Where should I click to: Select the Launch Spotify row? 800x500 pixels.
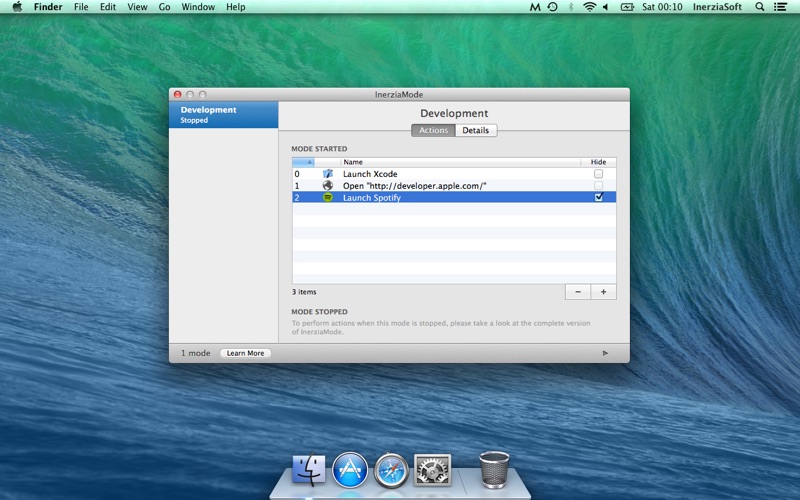click(454, 197)
